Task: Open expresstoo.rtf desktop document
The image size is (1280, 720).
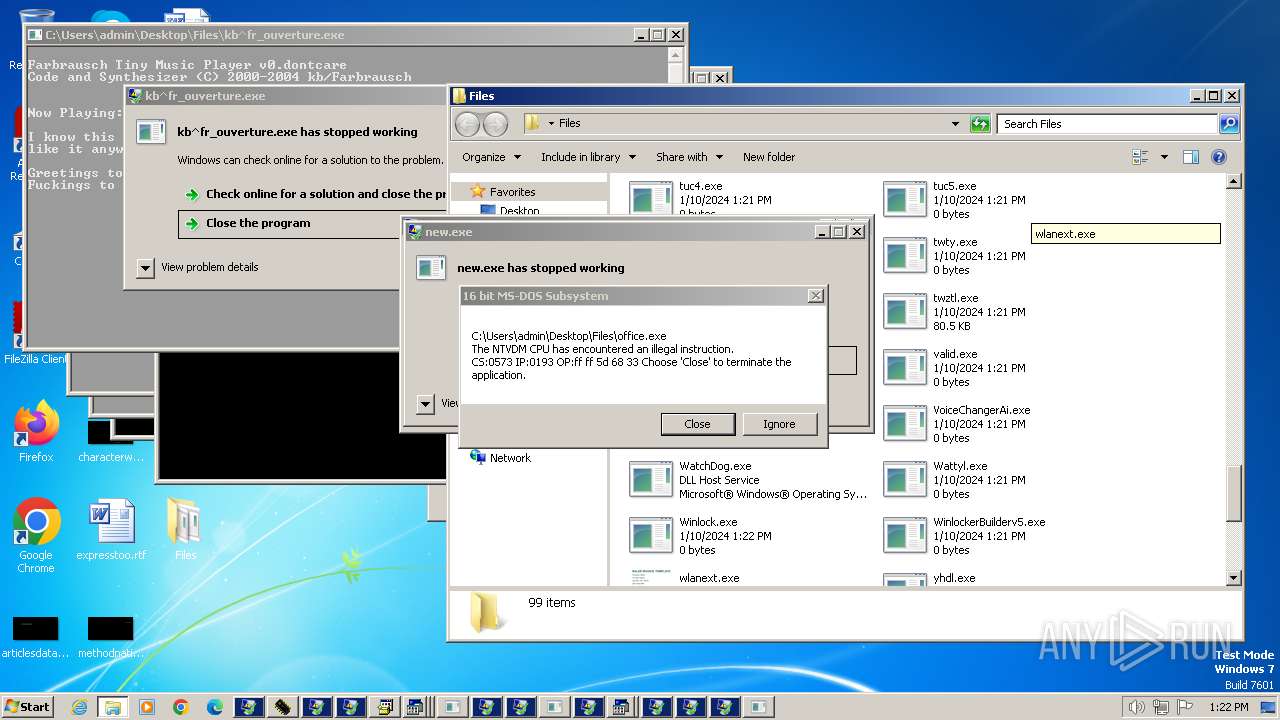Action: click(111, 530)
